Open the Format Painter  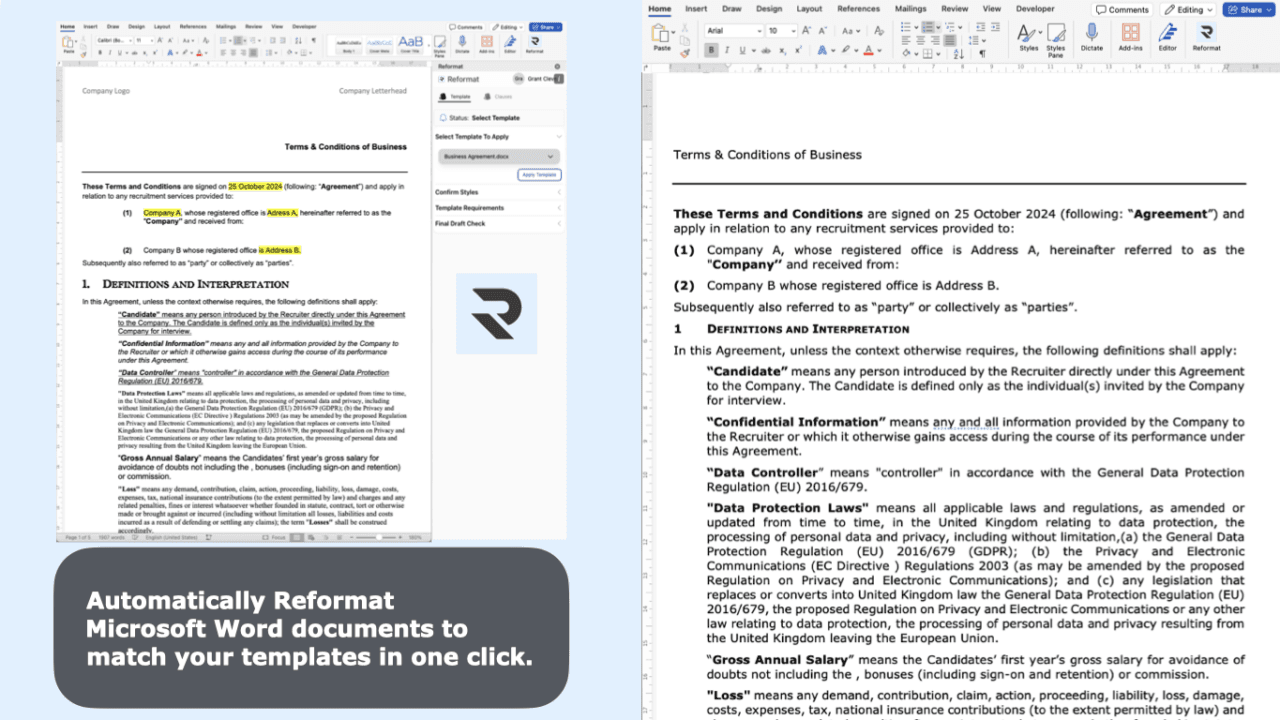(686, 52)
